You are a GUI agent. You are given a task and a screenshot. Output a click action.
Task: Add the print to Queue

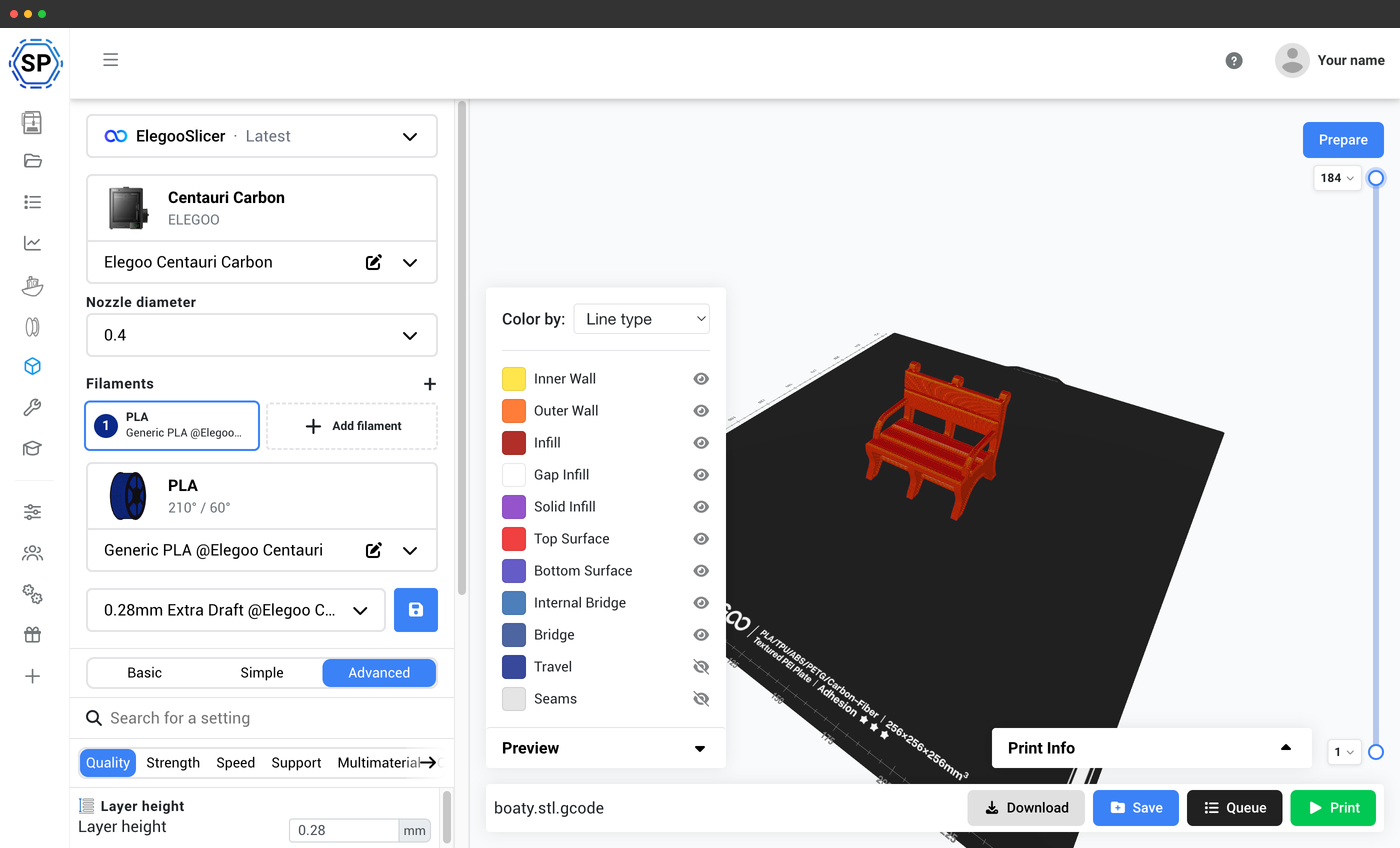(x=1235, y=808)
